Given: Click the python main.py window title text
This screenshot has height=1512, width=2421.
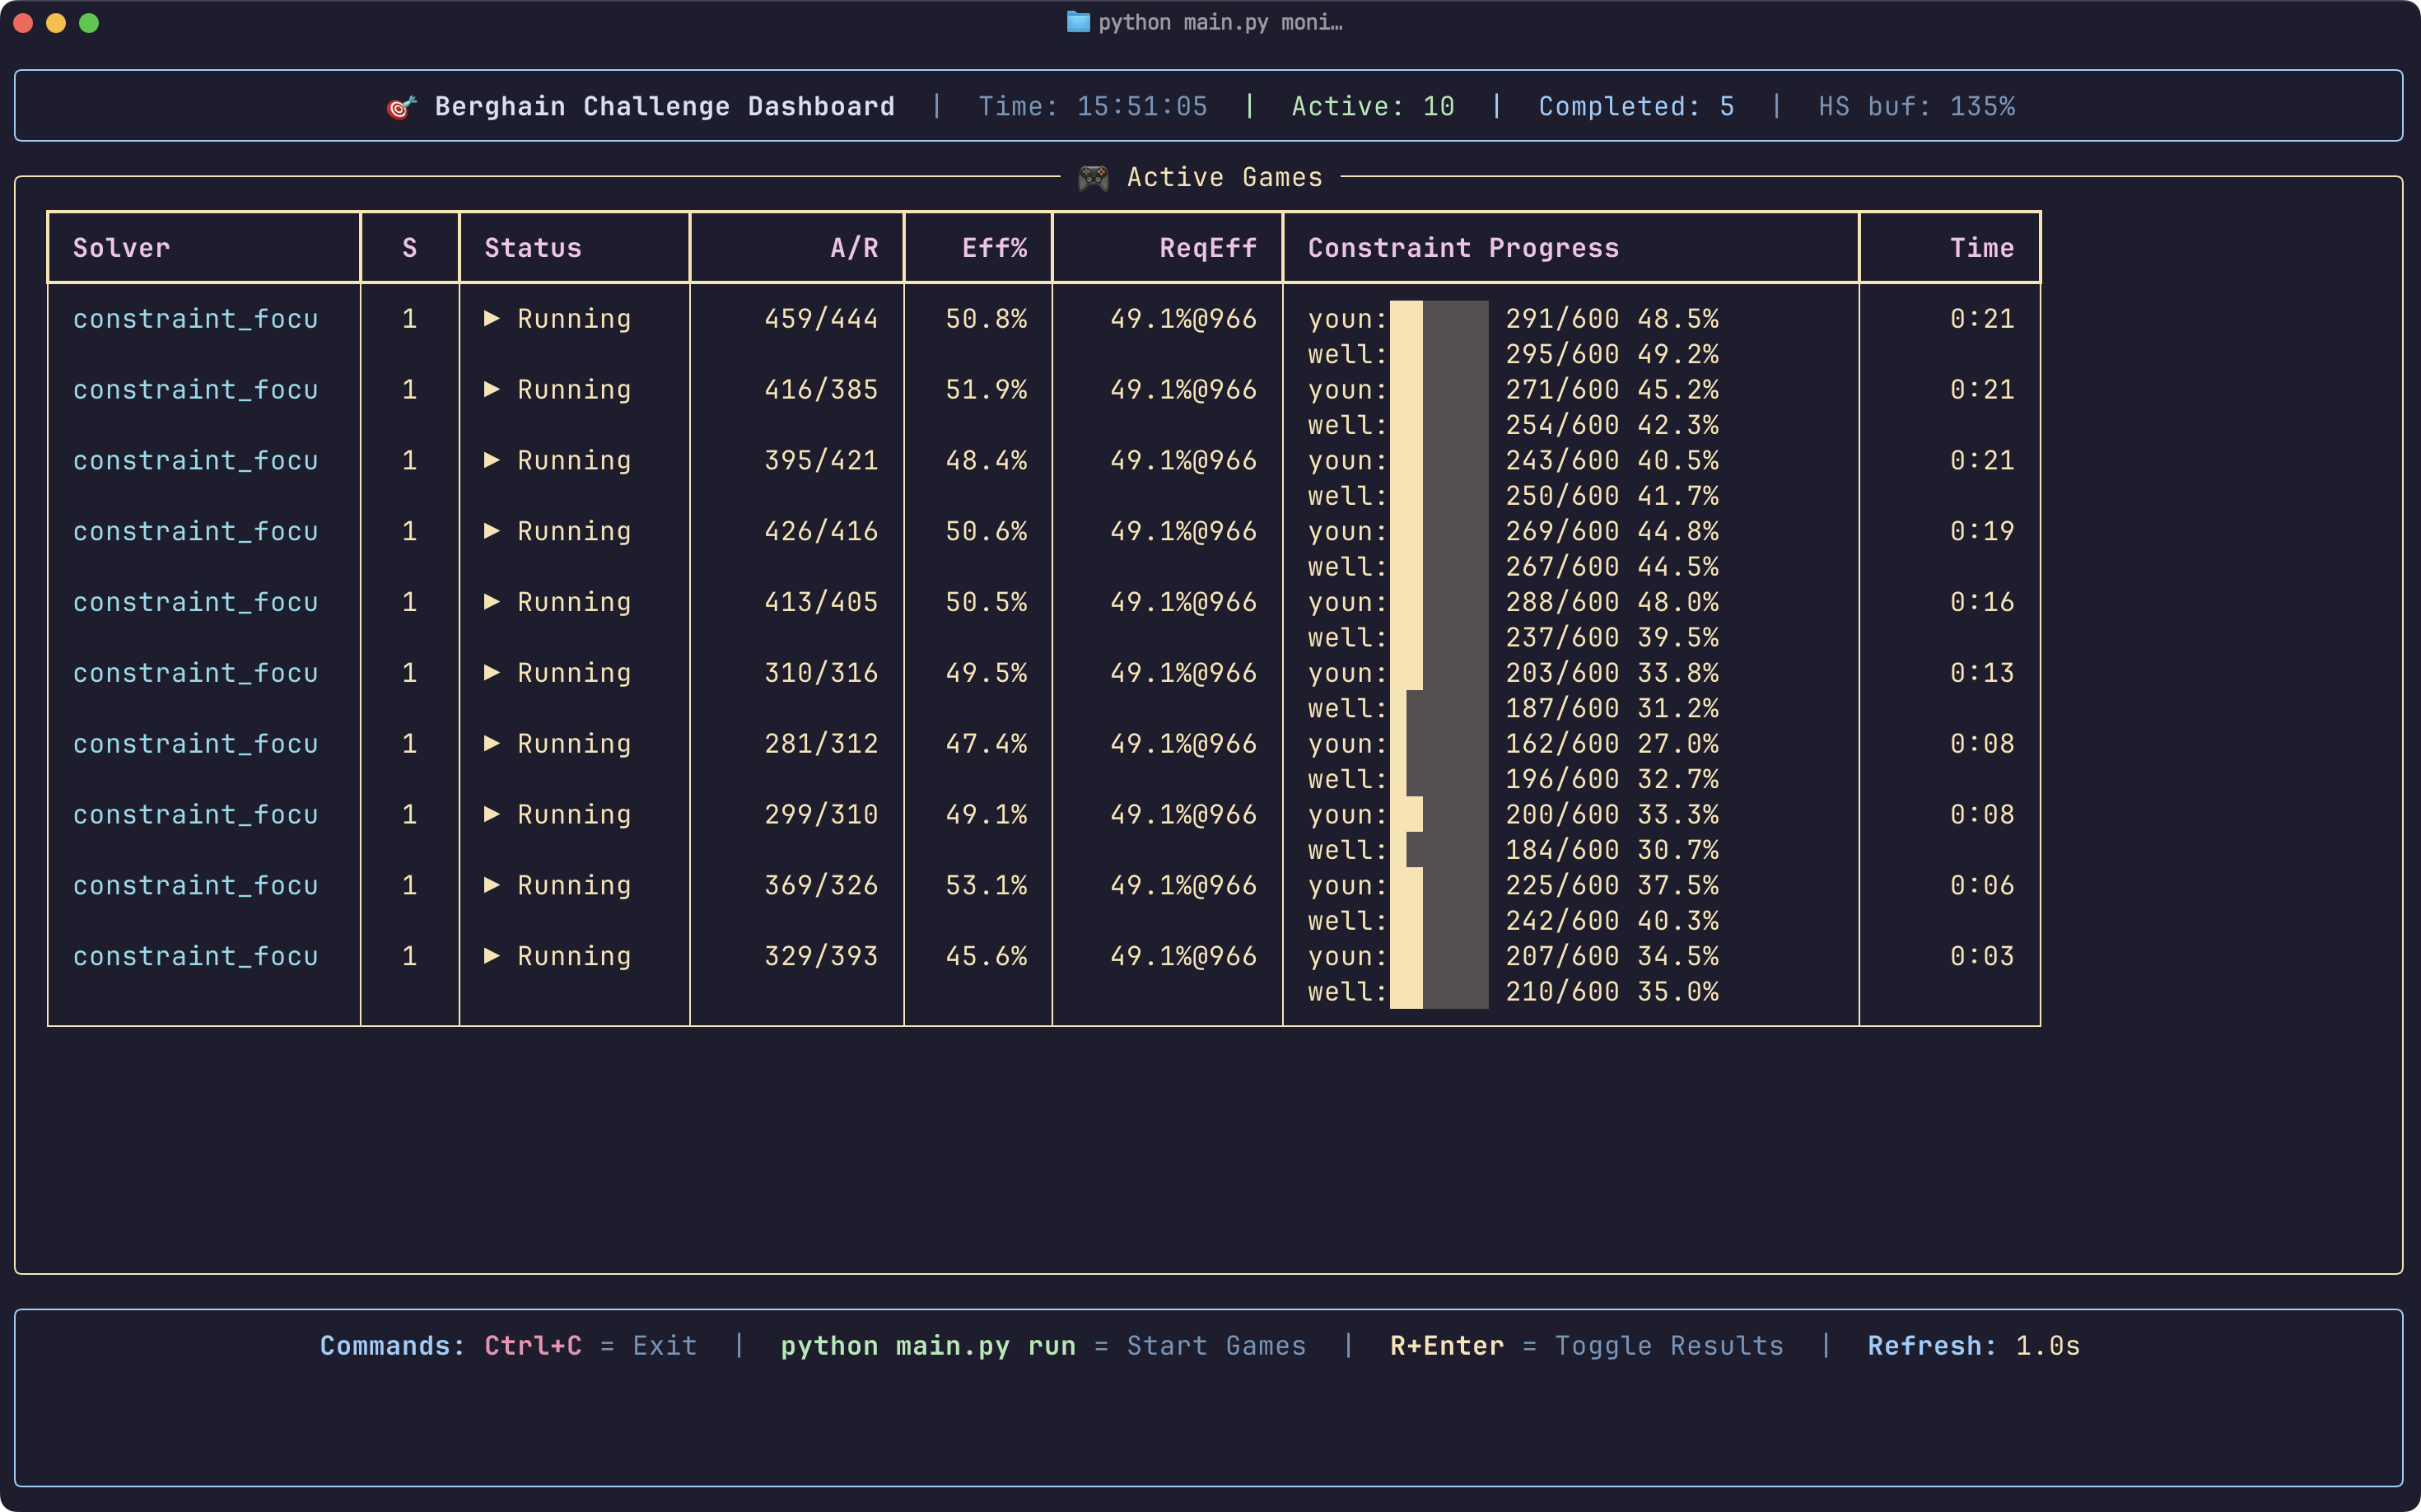Looking at the screenshot, I should (x=1220, y=22).
